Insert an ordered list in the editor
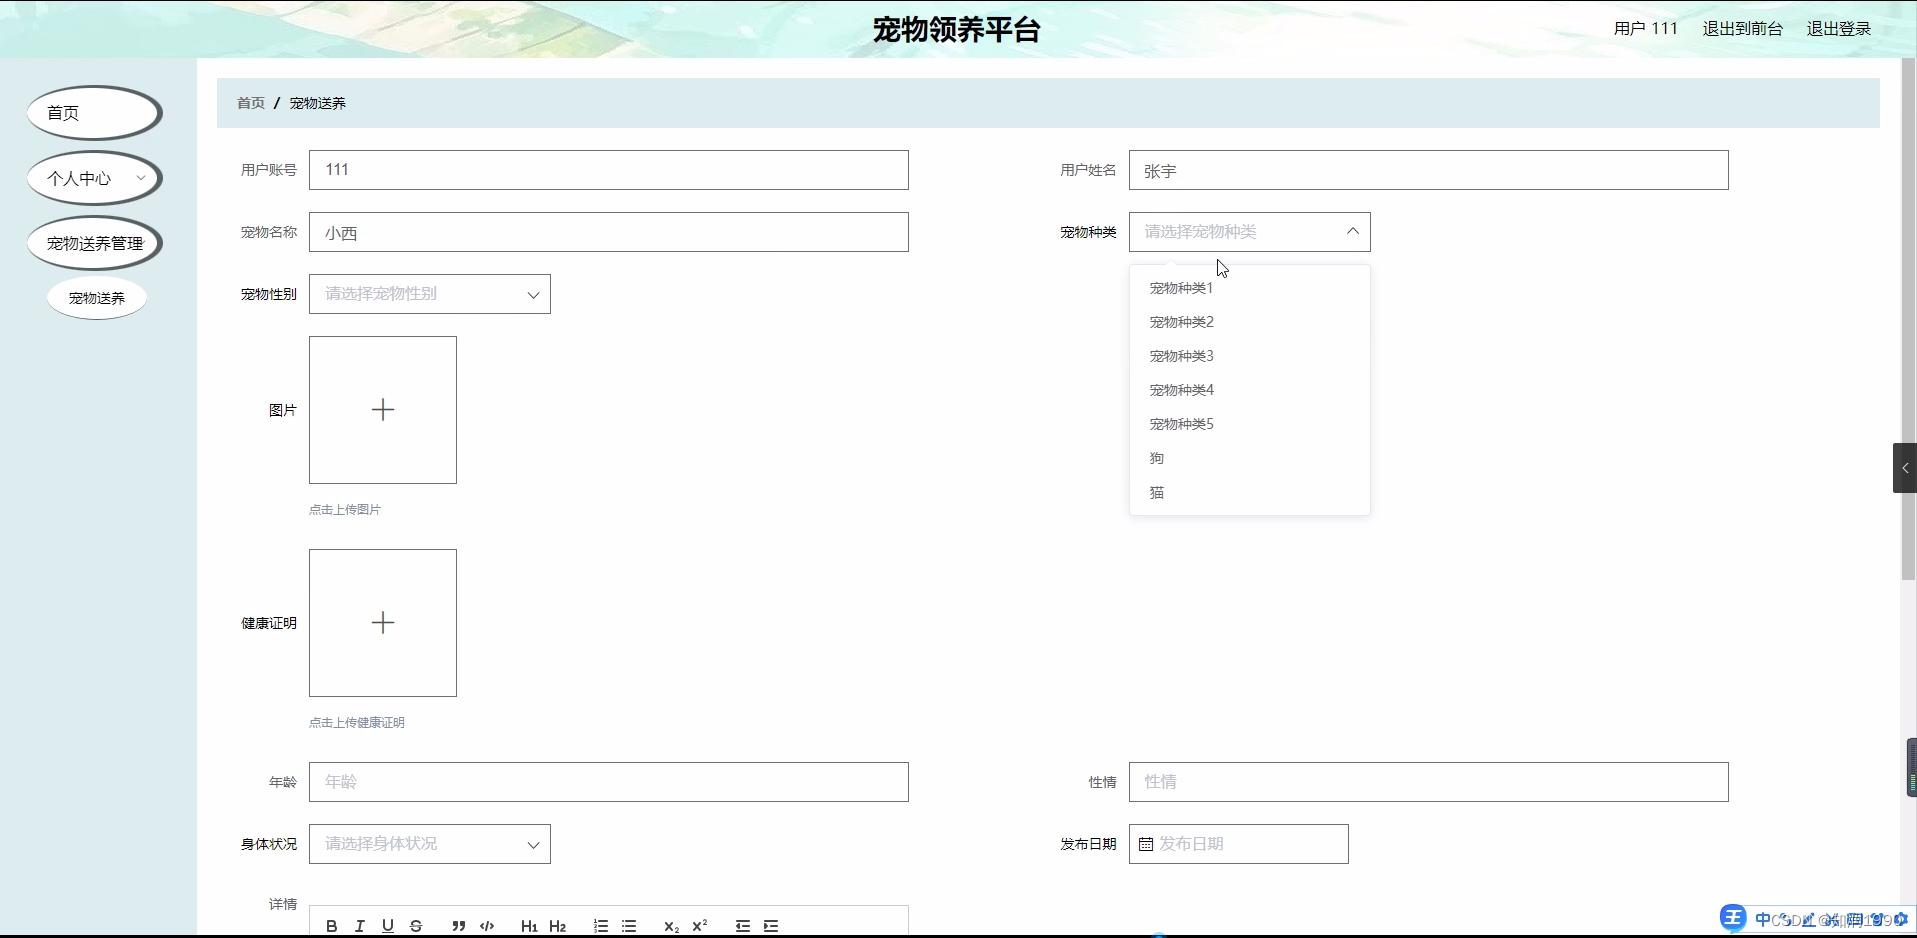Image resolution: width=1917 pixels, height=938 pixels. point(601,926)
